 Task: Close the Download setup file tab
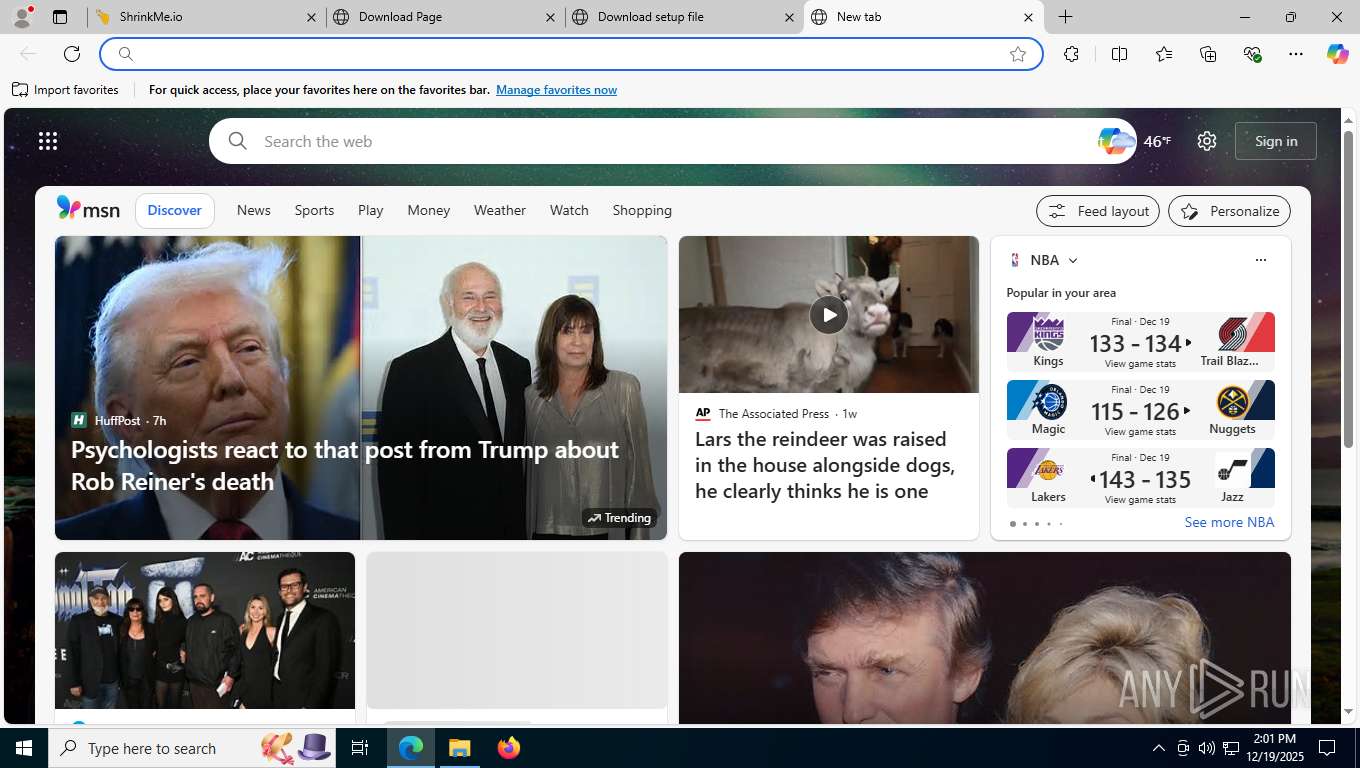coord(789,17)
